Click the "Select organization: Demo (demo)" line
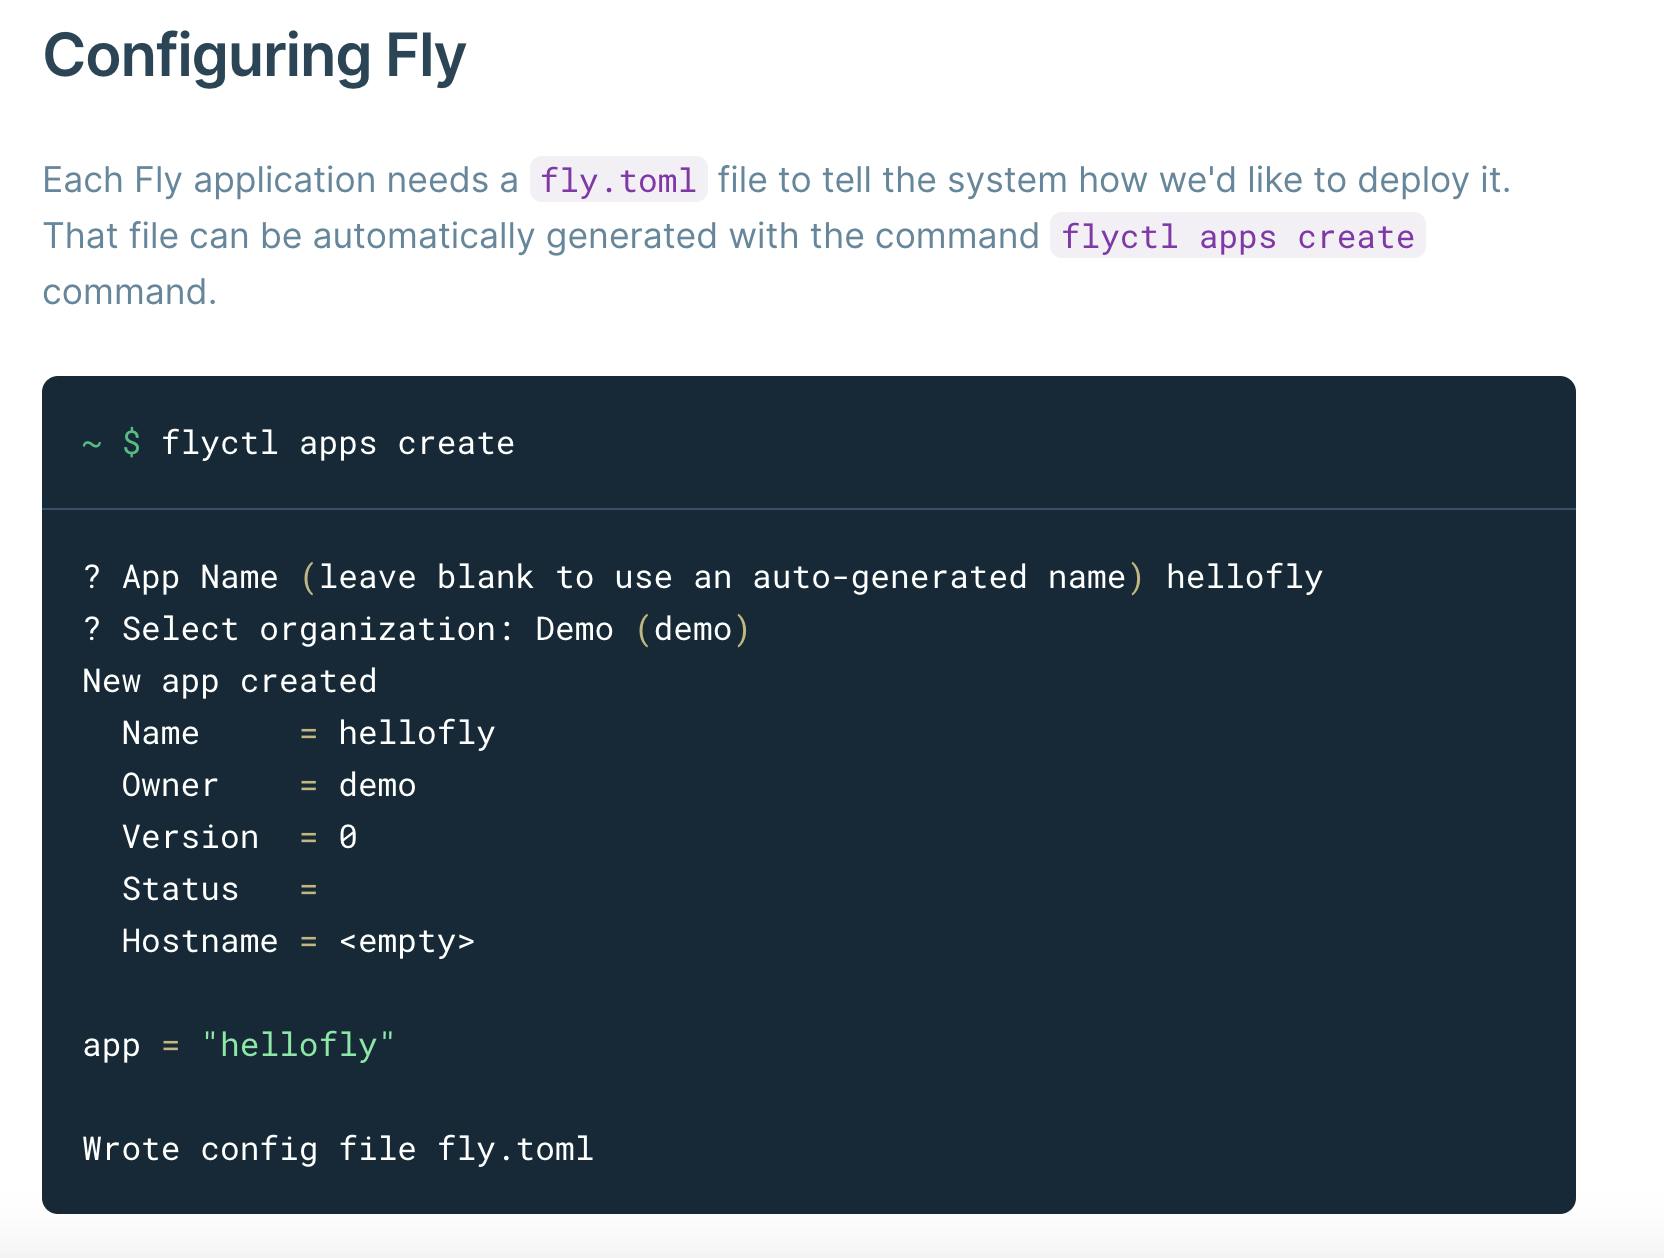Viewport: 1664px width, 1258px height. coord(416,629)
